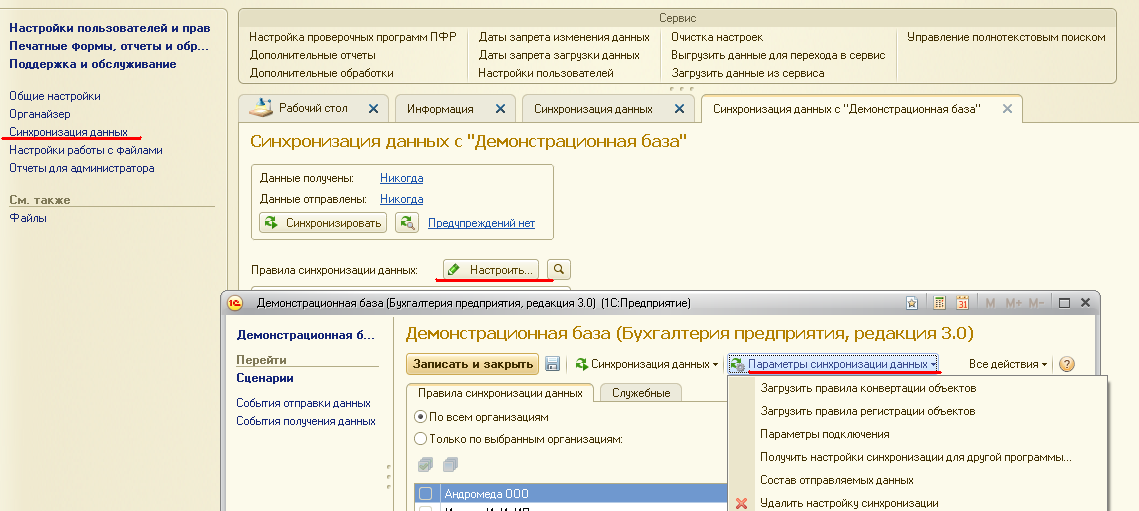This screenshot has width=1139, height=511.
Task: Click the magnifier button beside Настроить
Action: pyautogui.click(x=559, y=270)
